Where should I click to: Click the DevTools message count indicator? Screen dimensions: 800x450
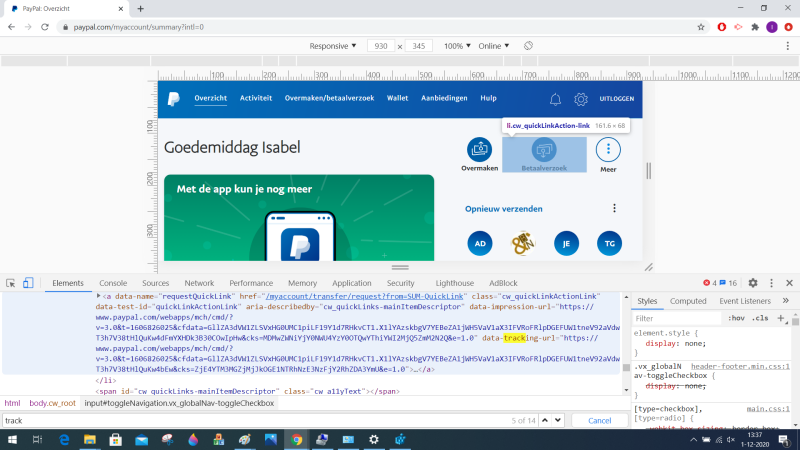tap(728, 283)
